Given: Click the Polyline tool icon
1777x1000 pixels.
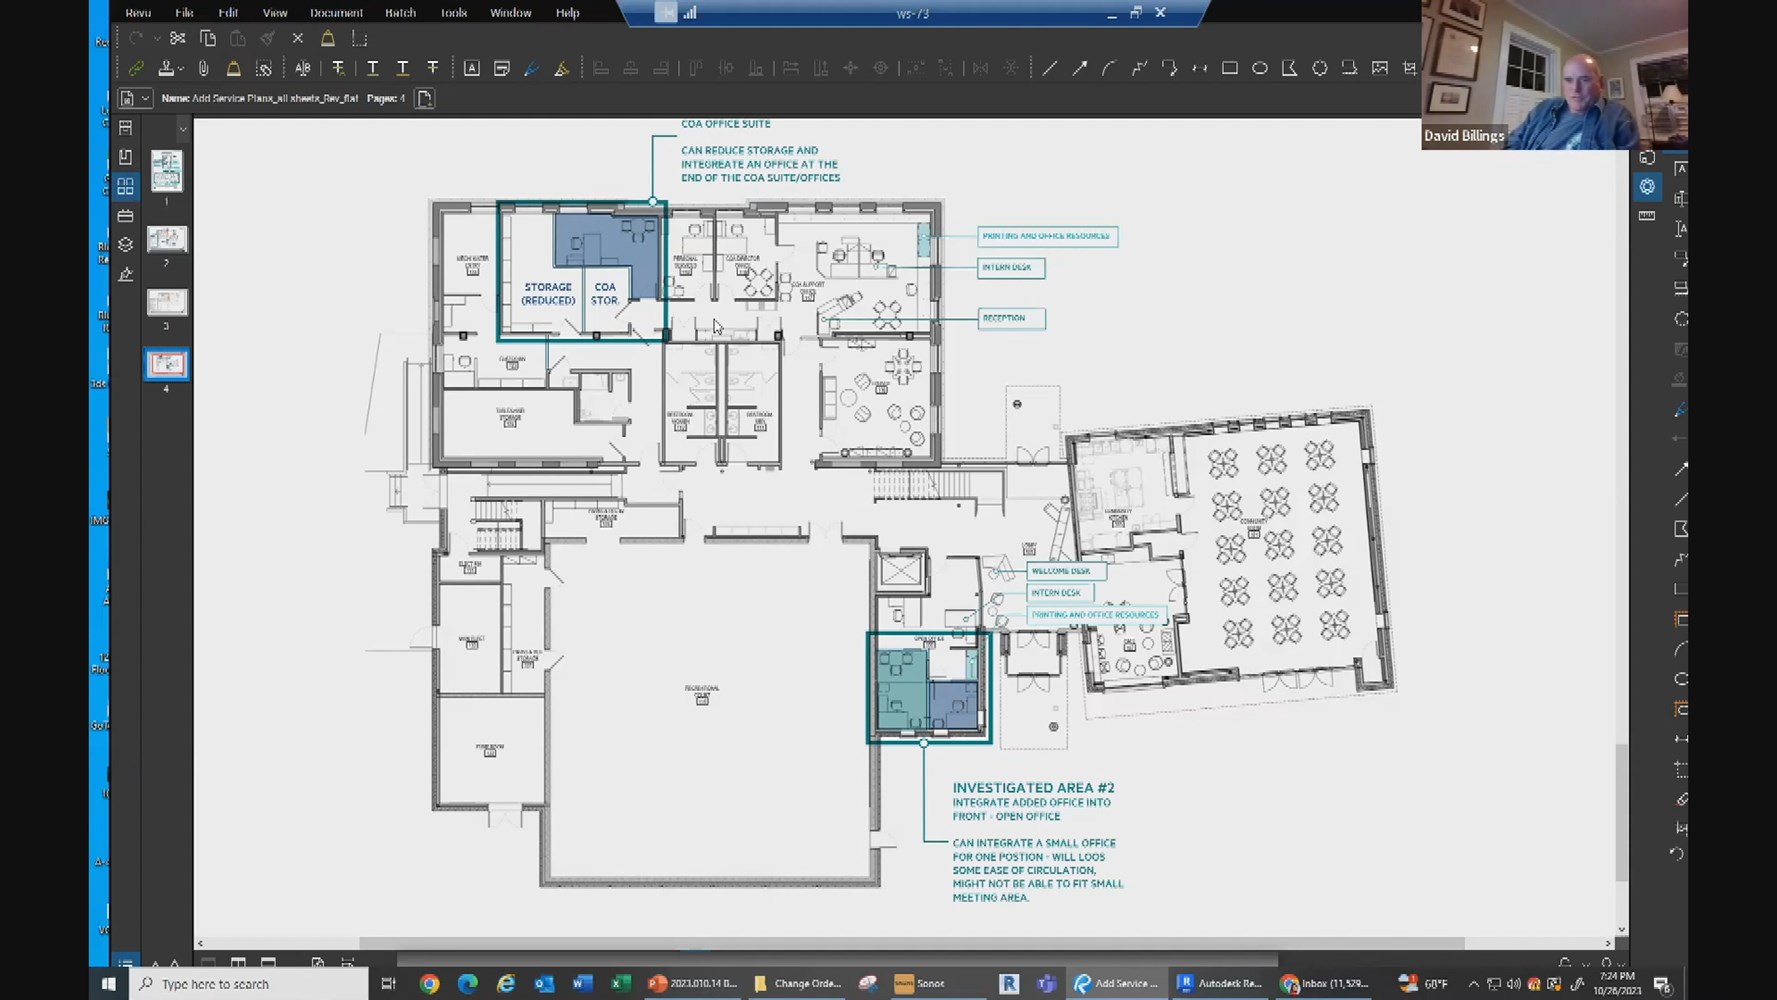Looking at the screenshot, I should (x=1139, y=68).
